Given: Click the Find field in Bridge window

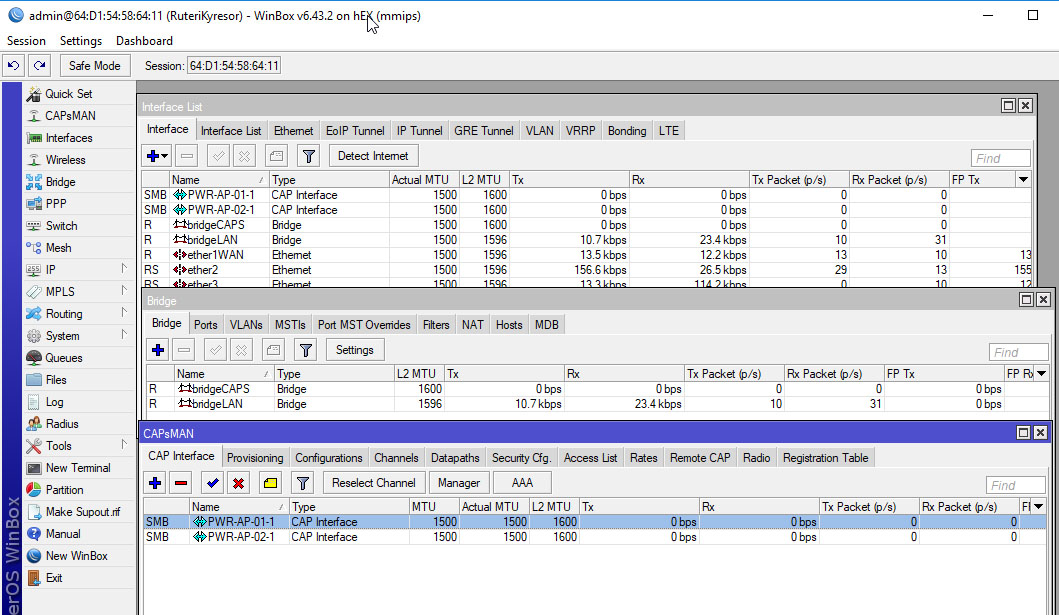Looking at the screenshot, I should 1017,352.
